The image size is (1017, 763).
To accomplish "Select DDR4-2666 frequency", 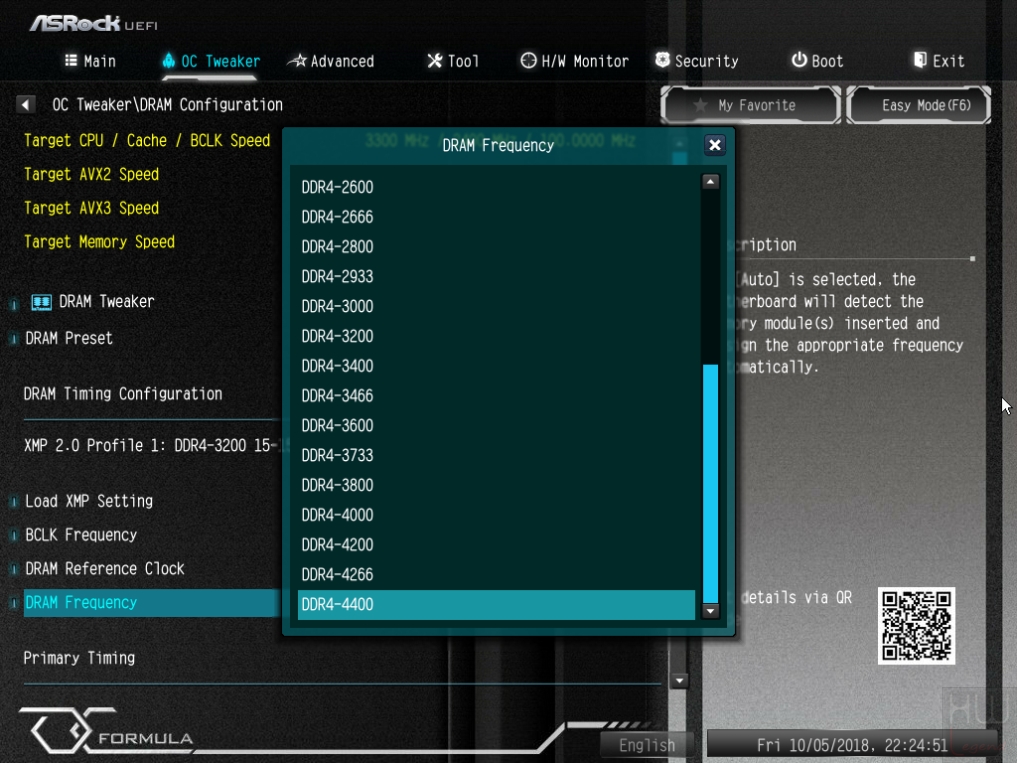I will point(496,217).
